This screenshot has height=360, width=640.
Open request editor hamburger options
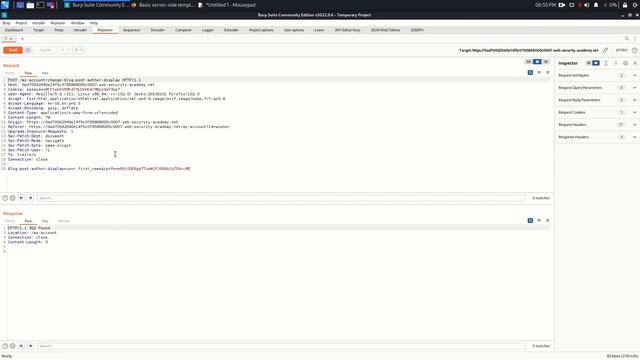pyautogui.click(x=548, y=73)
